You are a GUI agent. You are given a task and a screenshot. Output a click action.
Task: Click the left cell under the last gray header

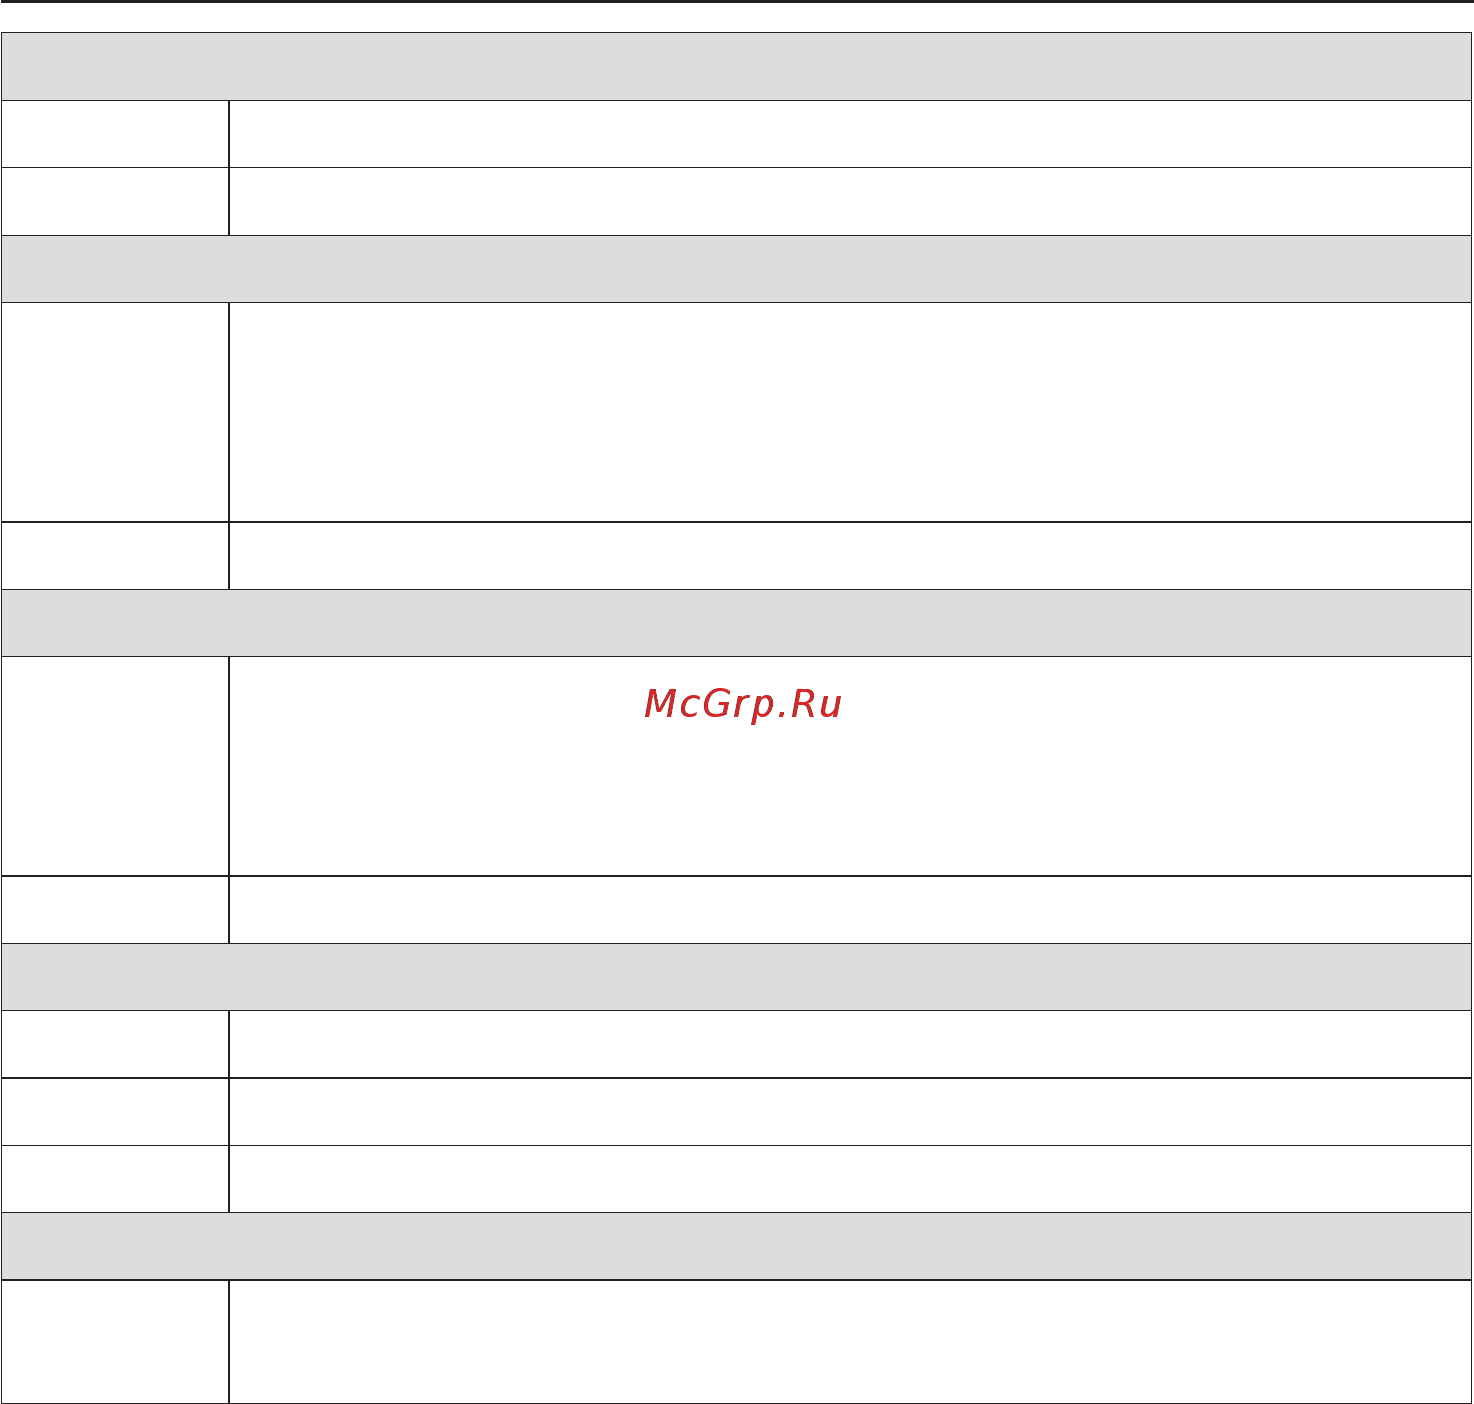[x=115, y=1342]
